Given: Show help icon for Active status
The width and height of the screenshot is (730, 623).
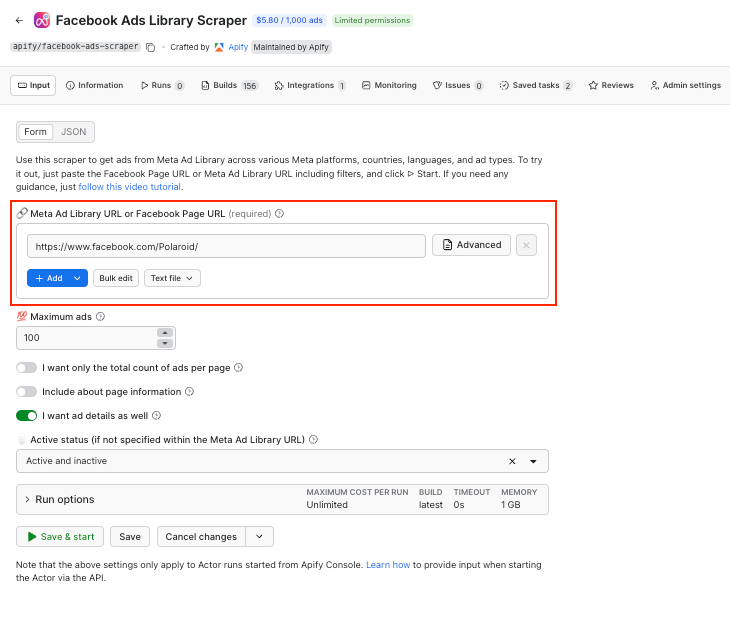Looking at the screenshot, I should [313, 440].
